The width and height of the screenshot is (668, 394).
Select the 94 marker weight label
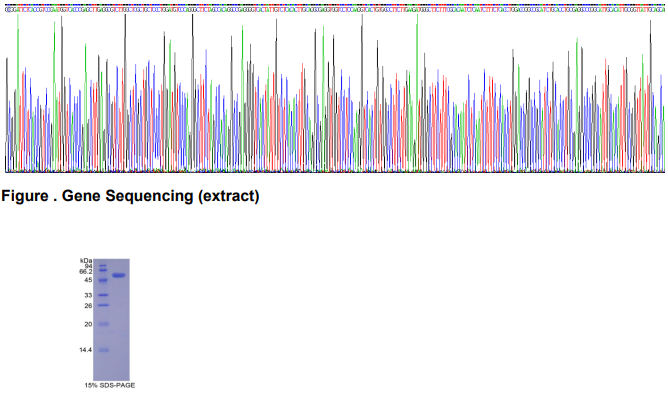pyautogui.click(x=89, y=266)
